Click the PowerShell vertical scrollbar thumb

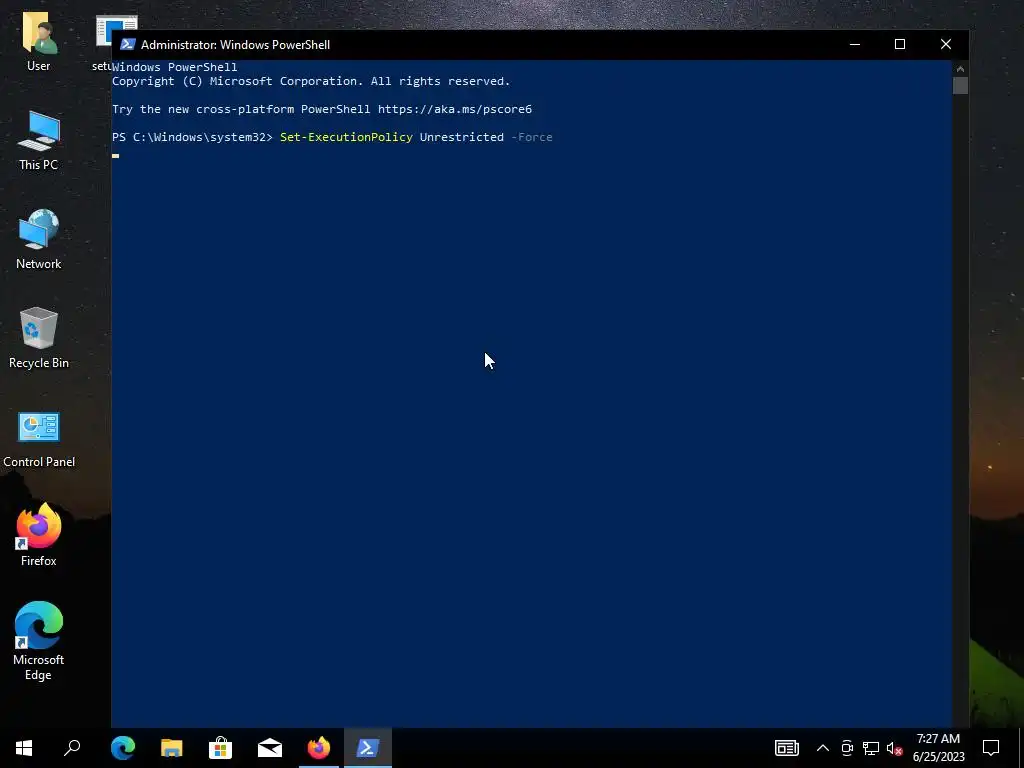960,86
